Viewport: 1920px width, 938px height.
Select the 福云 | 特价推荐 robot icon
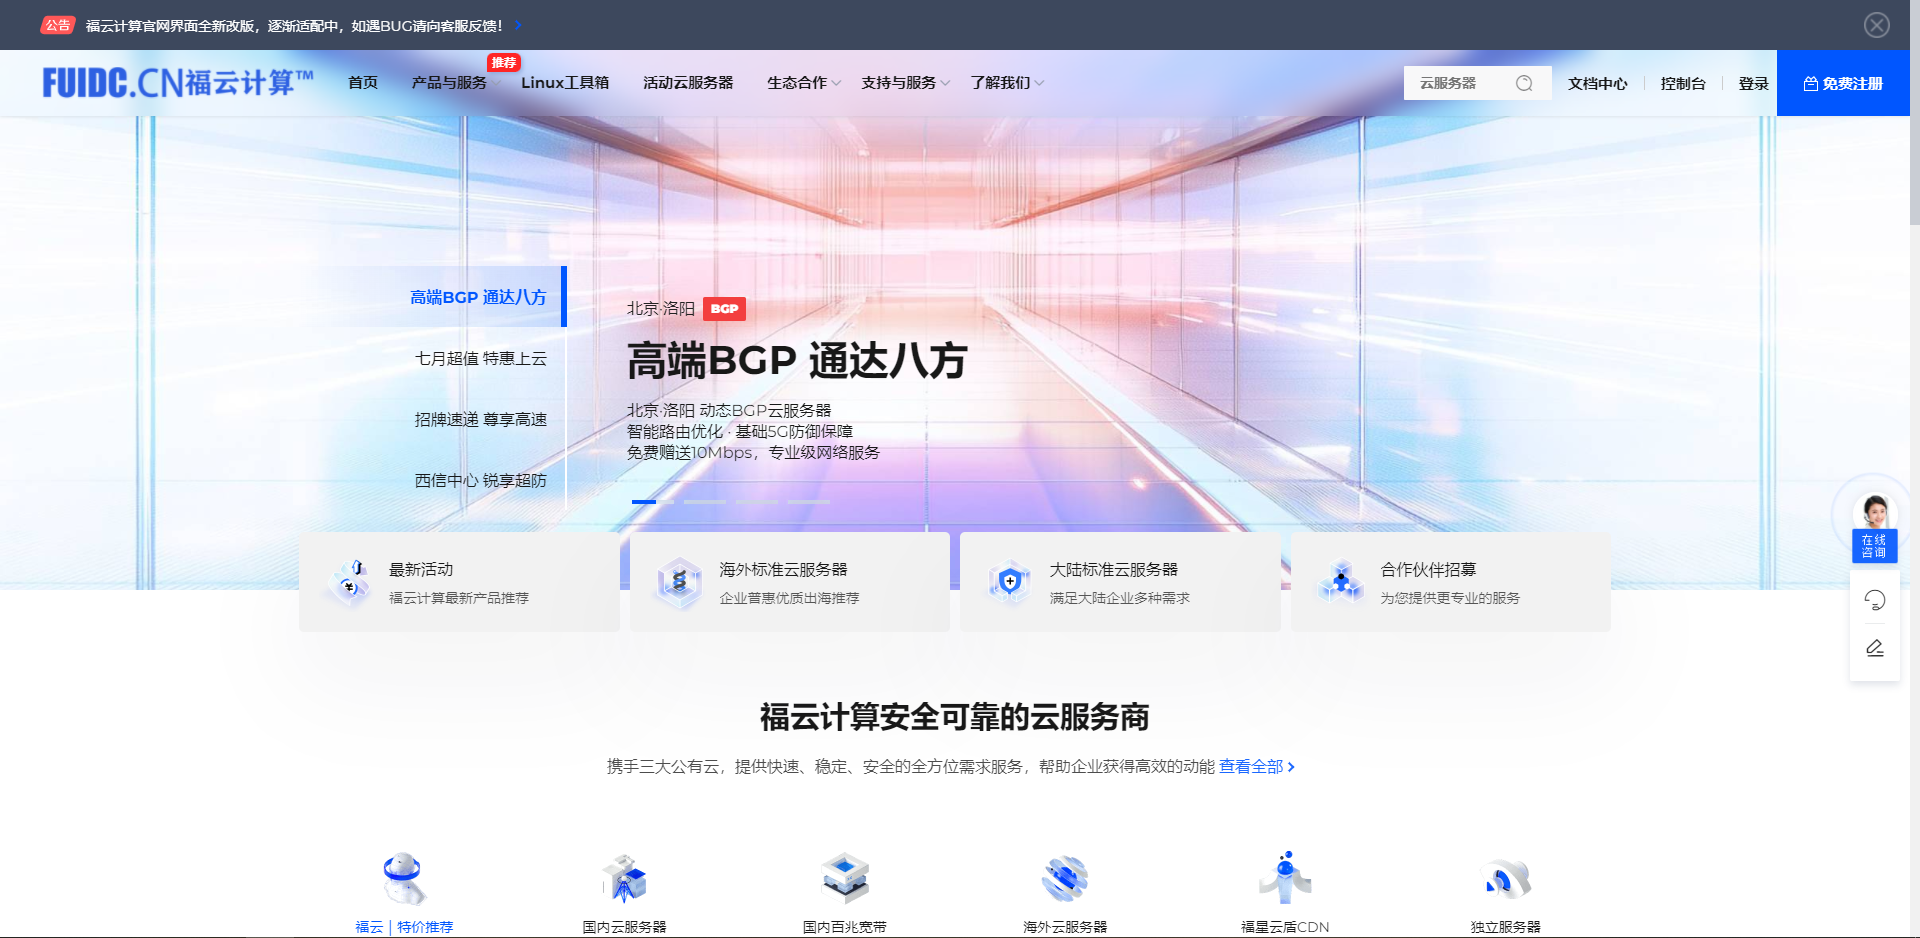tap(404, 878)
